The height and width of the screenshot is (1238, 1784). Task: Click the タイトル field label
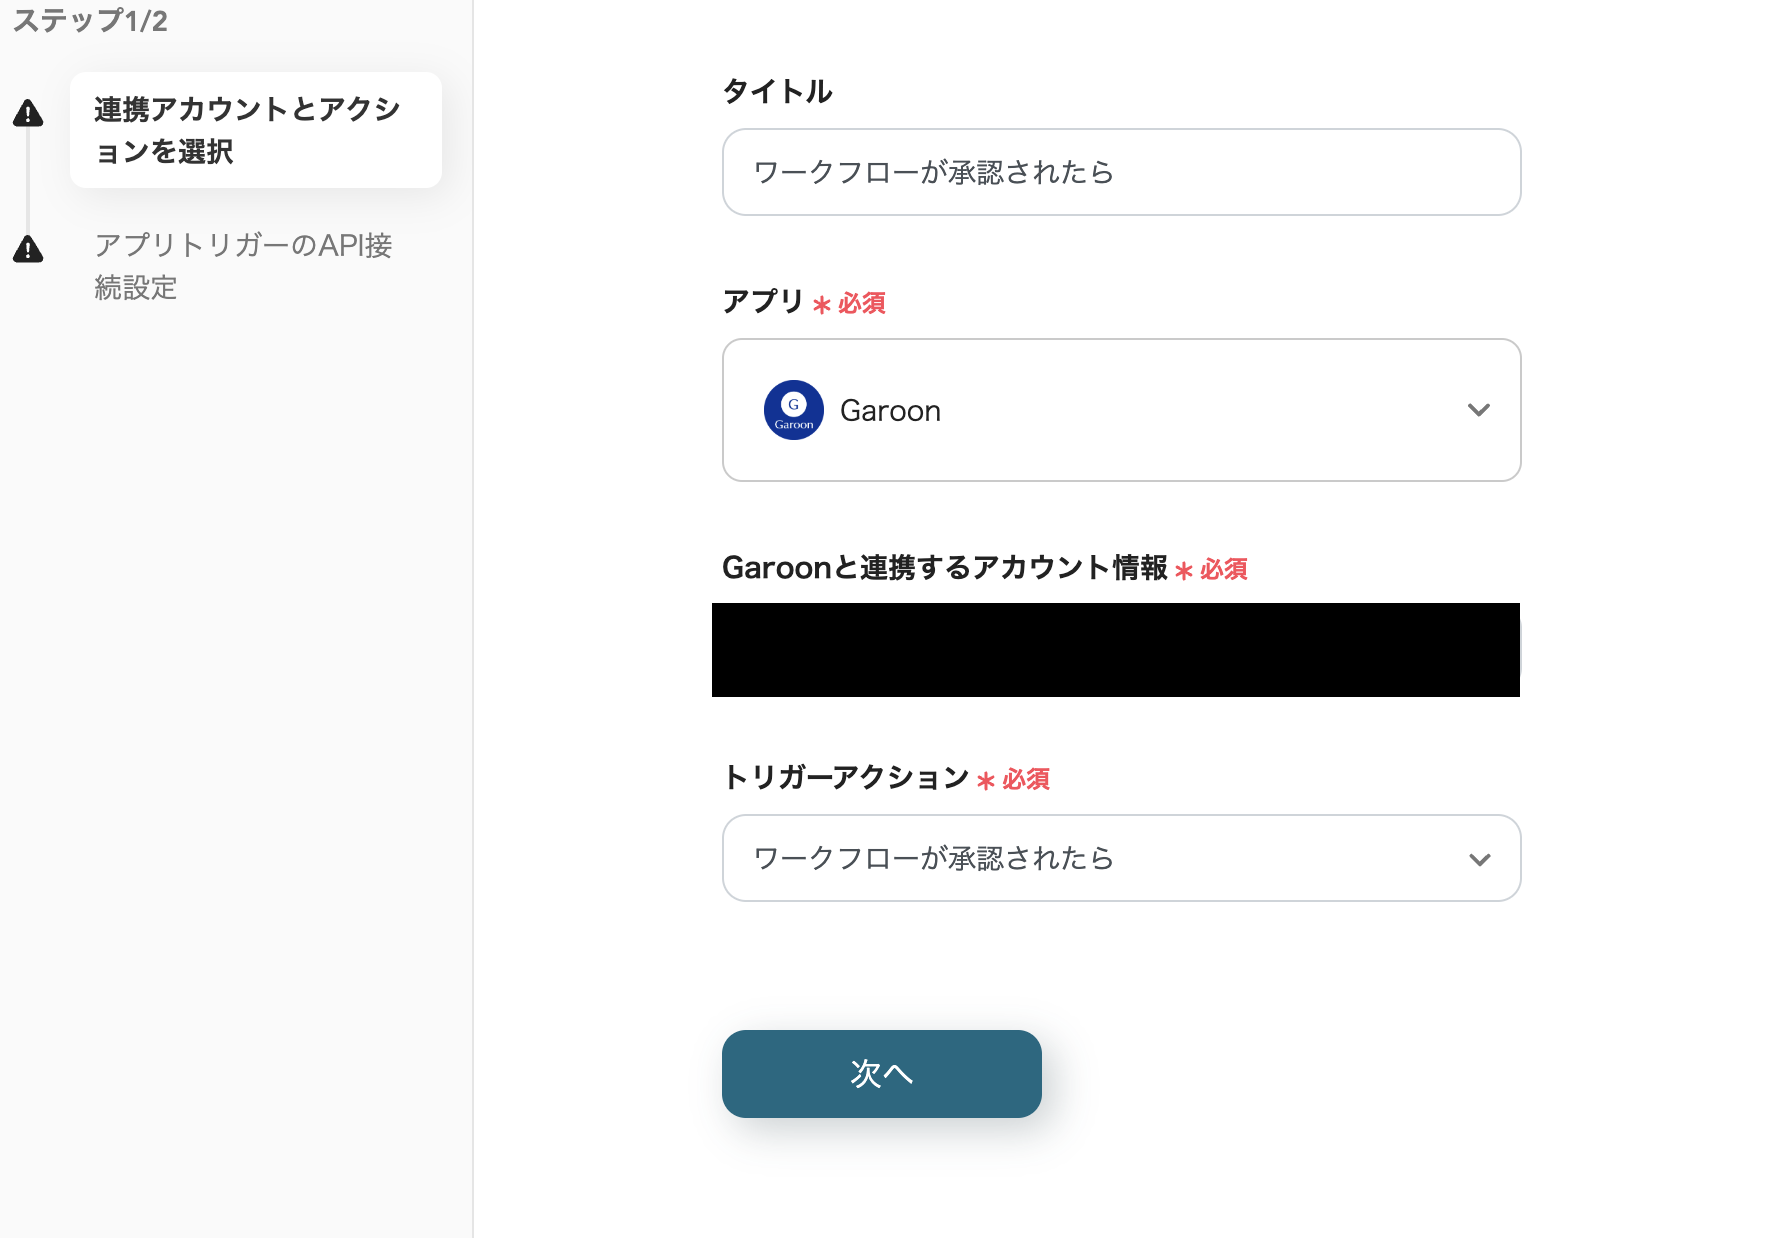777,91
